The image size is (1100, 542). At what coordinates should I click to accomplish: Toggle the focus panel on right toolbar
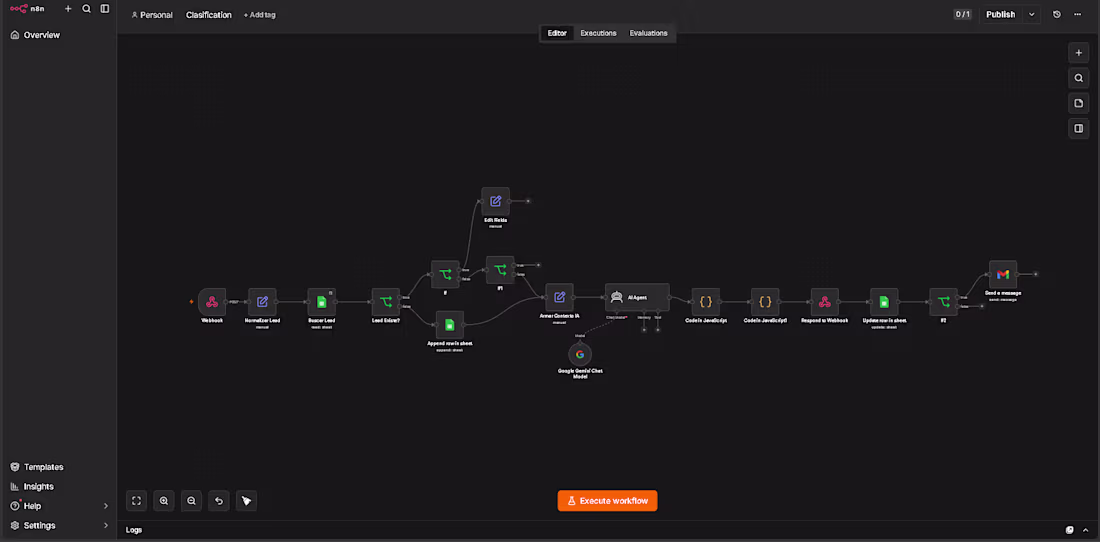click(1079, 128)
